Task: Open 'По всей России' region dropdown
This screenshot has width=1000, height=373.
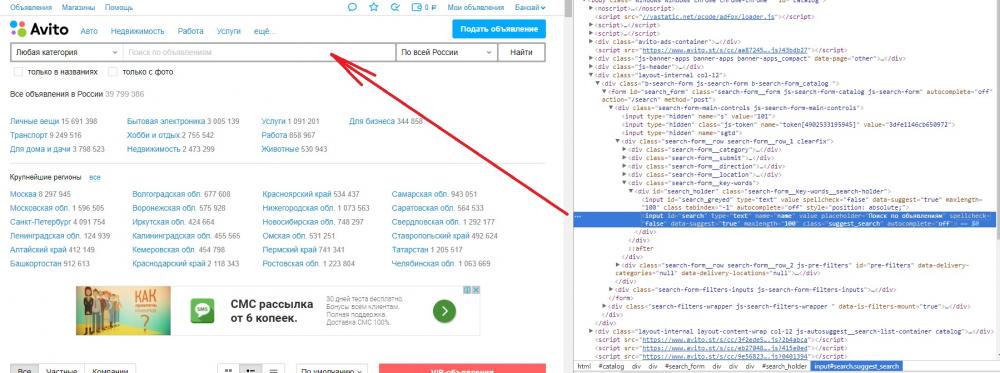Action: [x=446, y=52]
